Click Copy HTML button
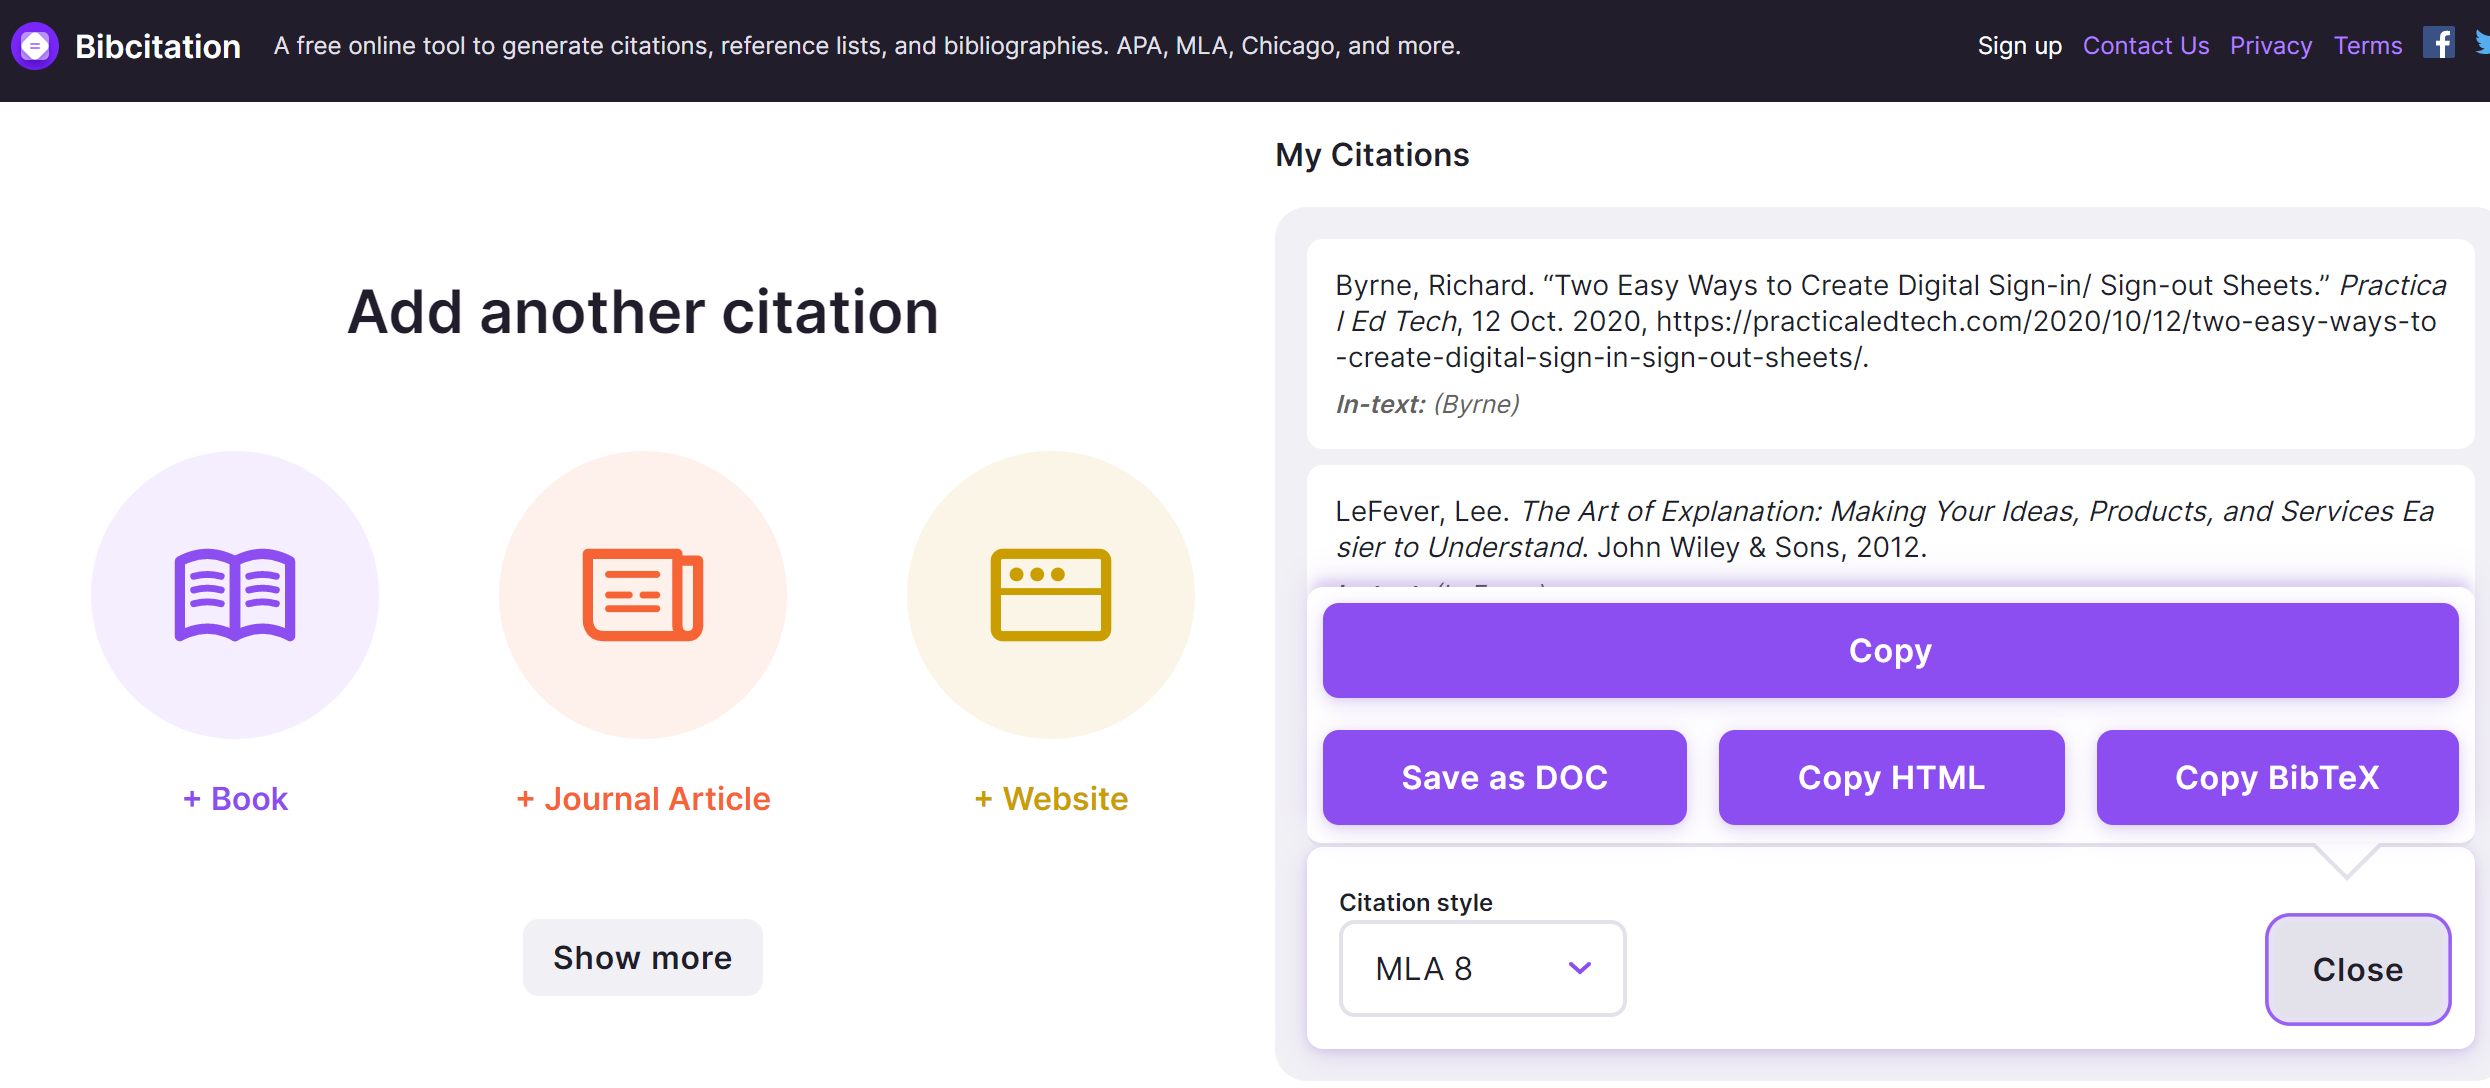The image size is (2490, 1088). click(1891, 777)
